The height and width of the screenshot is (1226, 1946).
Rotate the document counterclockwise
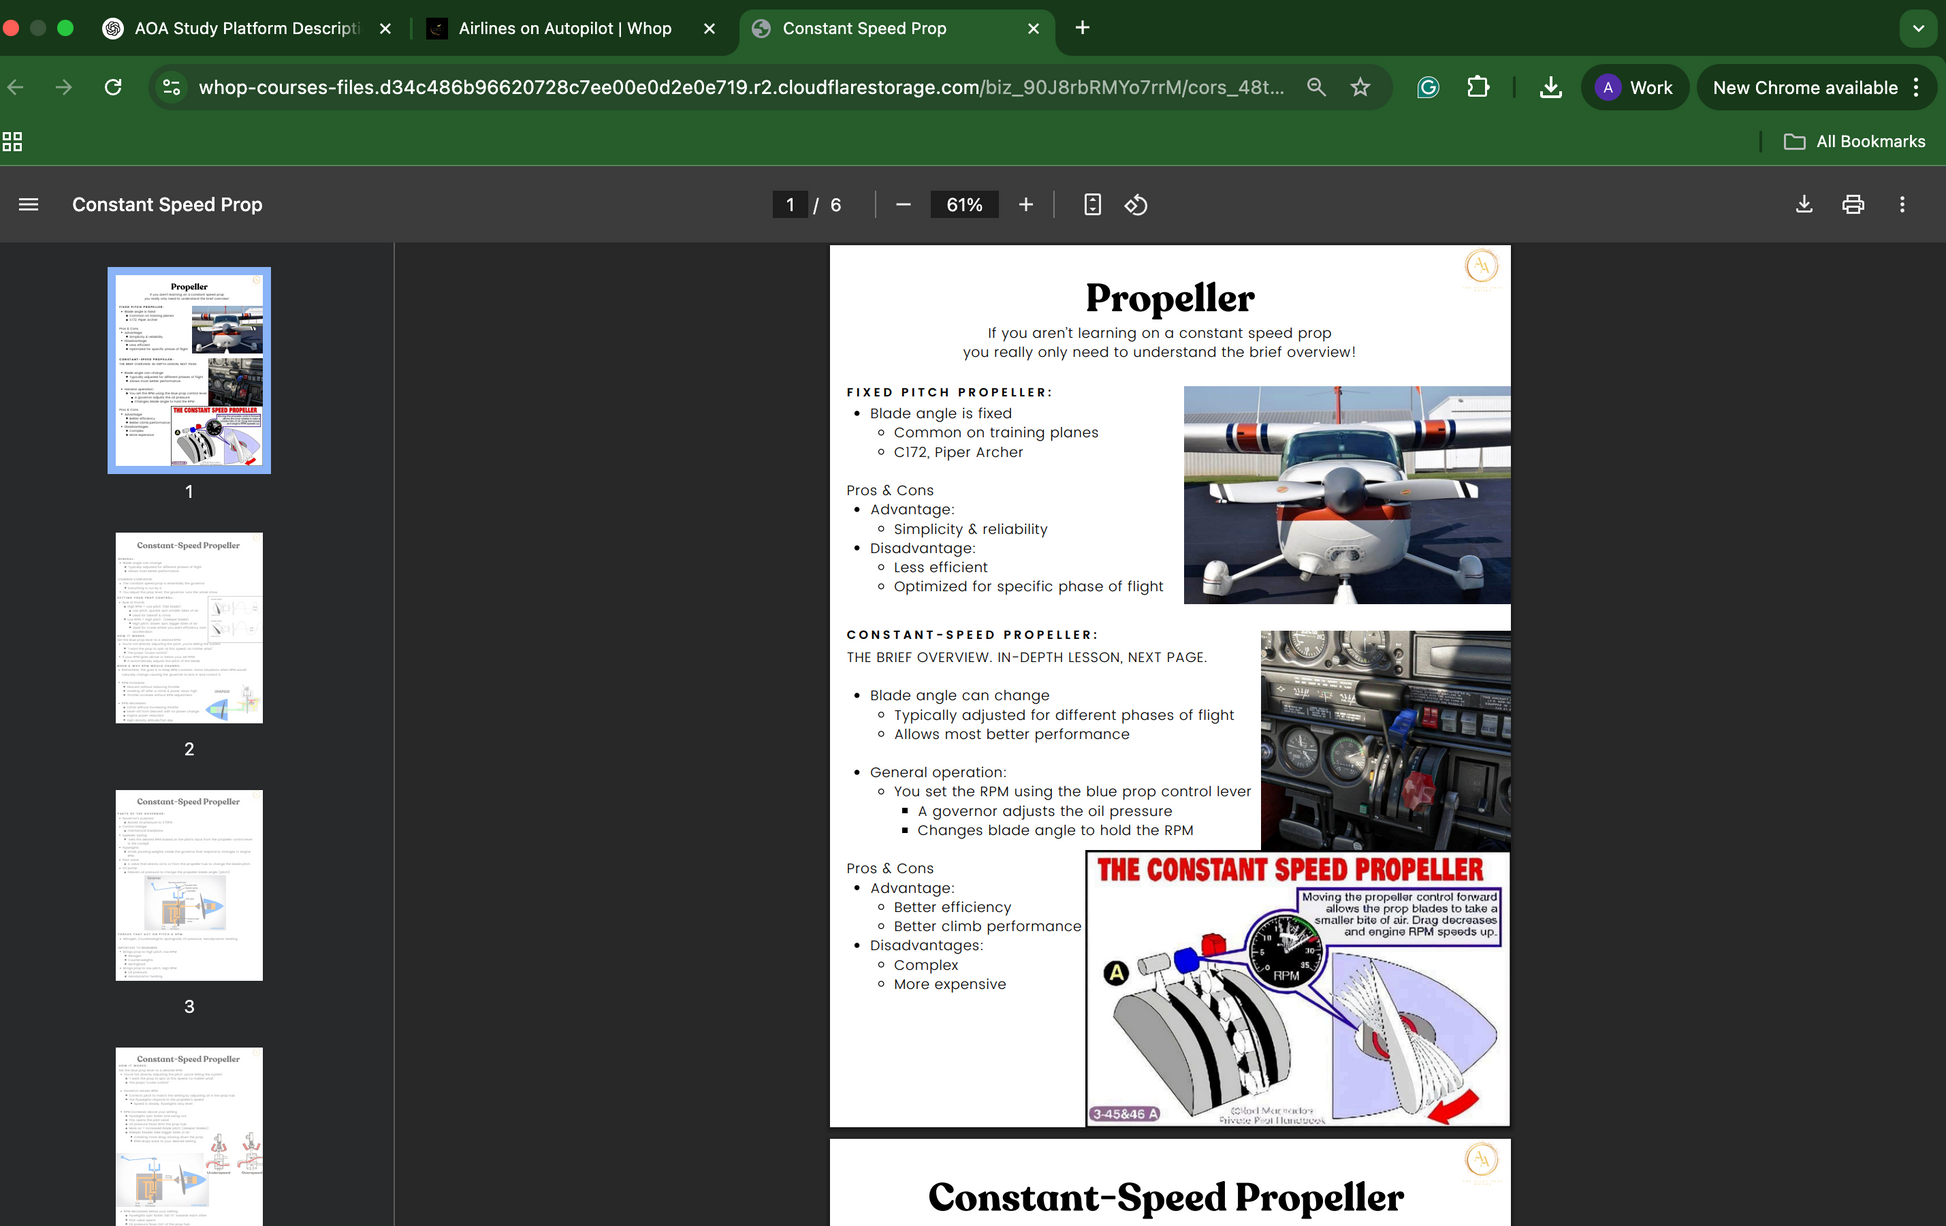pyautogui.click(x=1136, y=204)
